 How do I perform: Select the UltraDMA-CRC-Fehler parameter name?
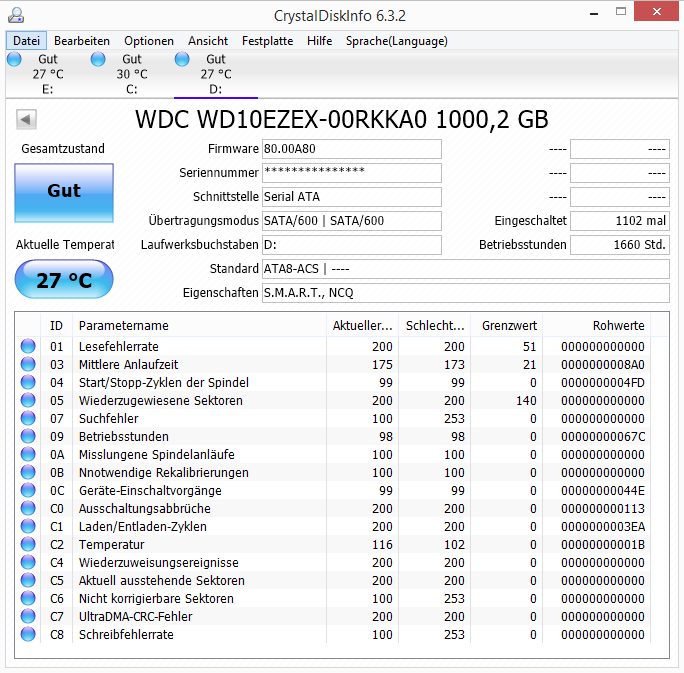point(136,617)
